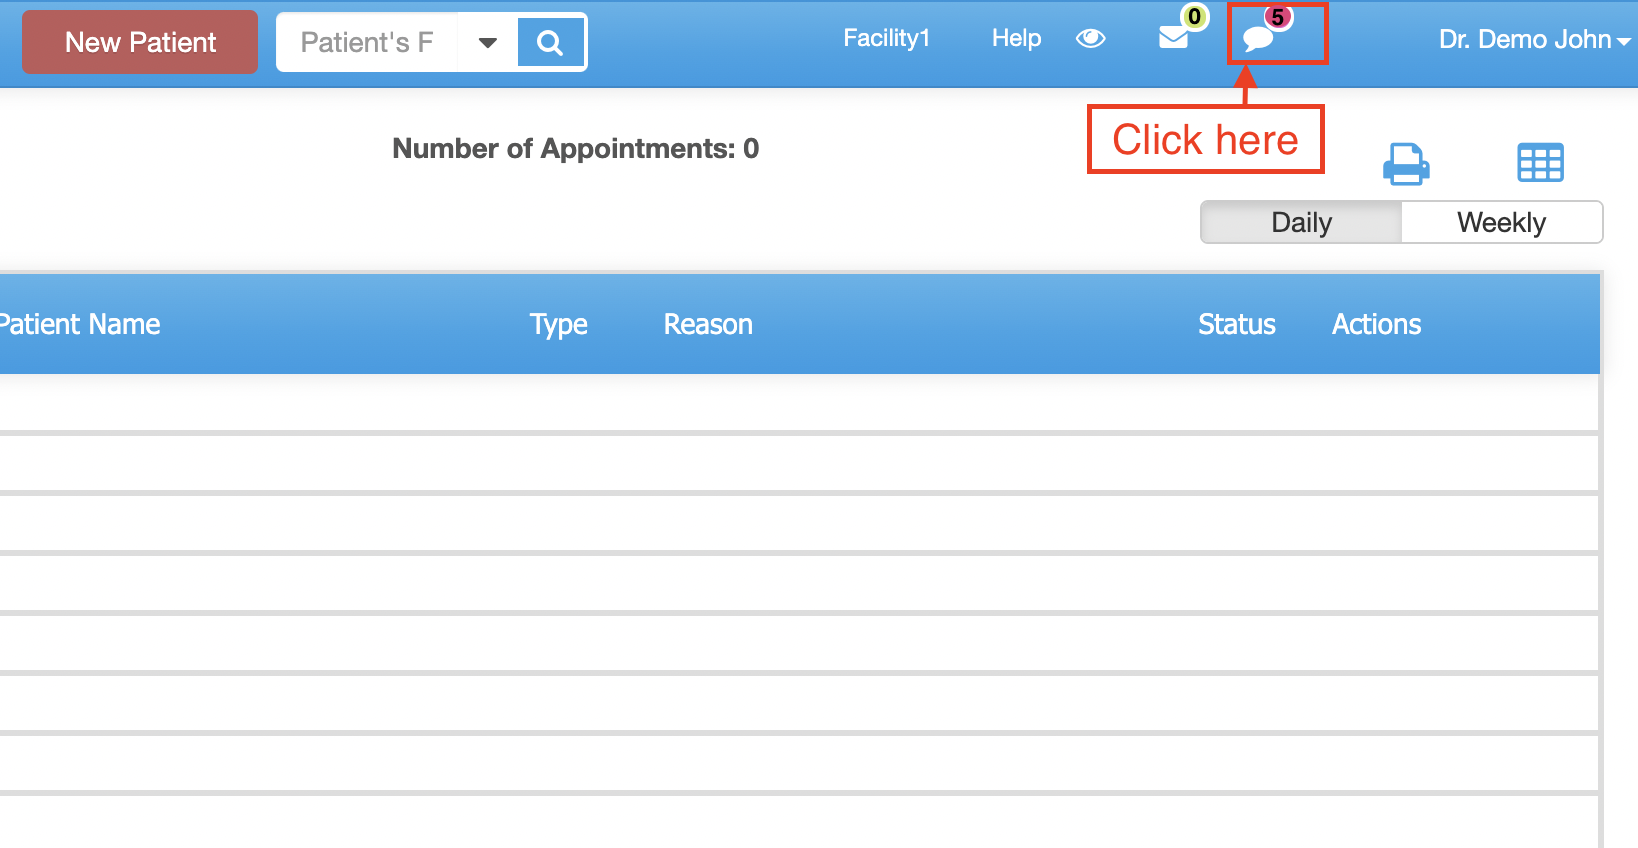This screenshot has width=1638, height=848.
Task: Sort by the Patient Name column header
Action: 80,324
